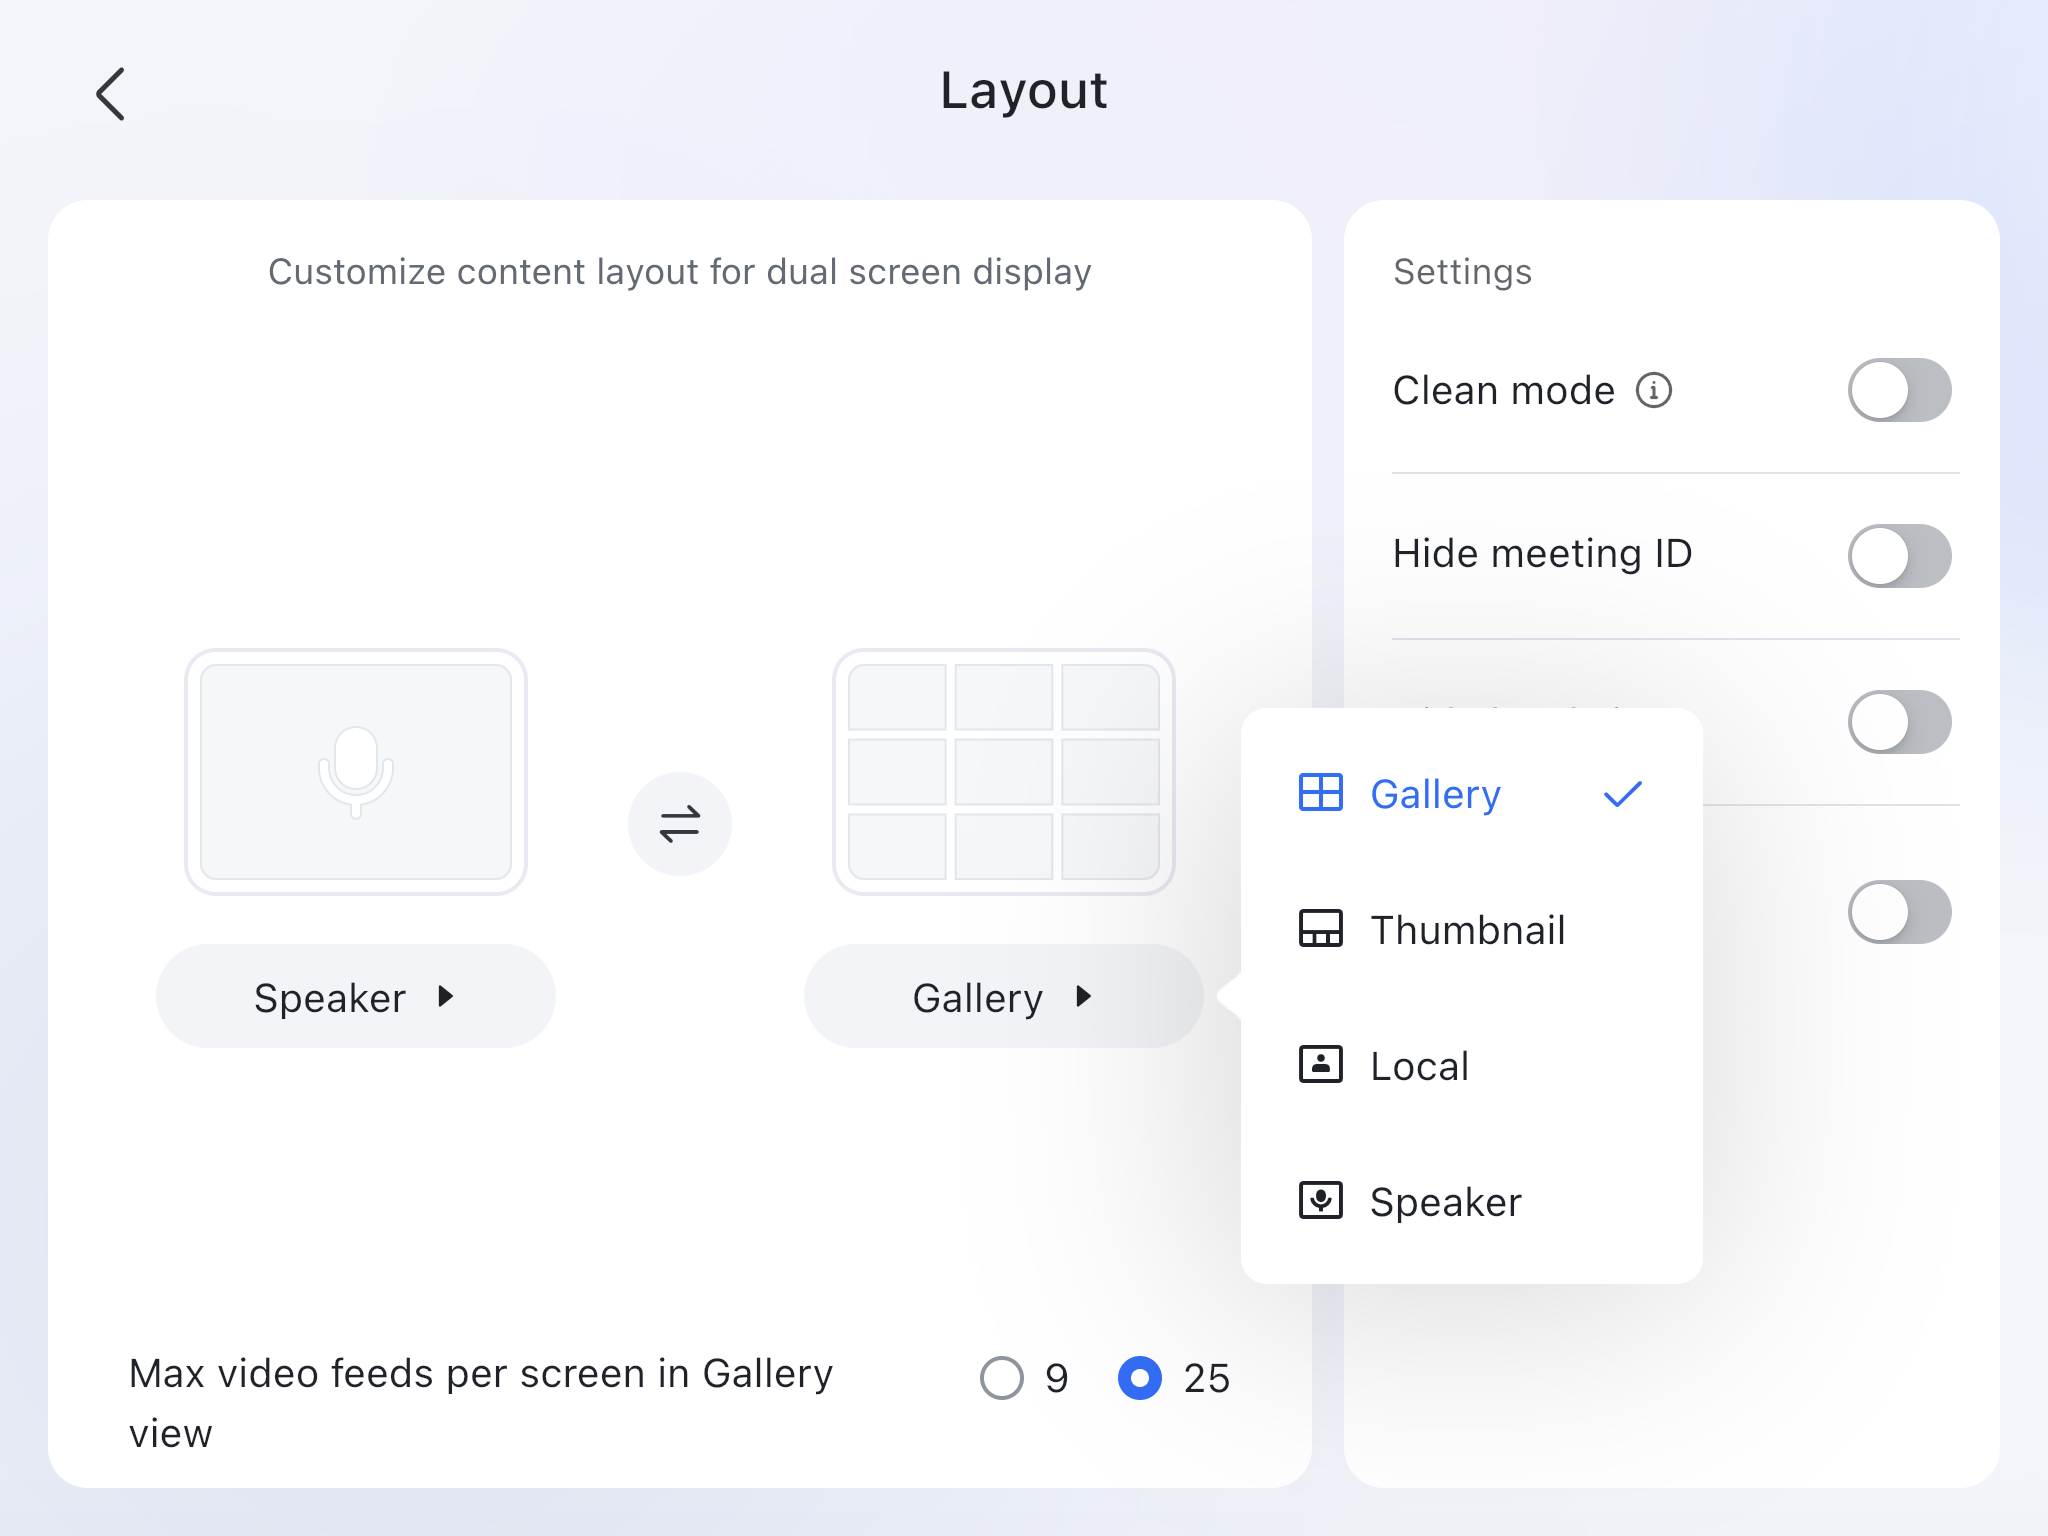
Task: Enable the Clean mode toggle
Action: (x=1899, y=391)
